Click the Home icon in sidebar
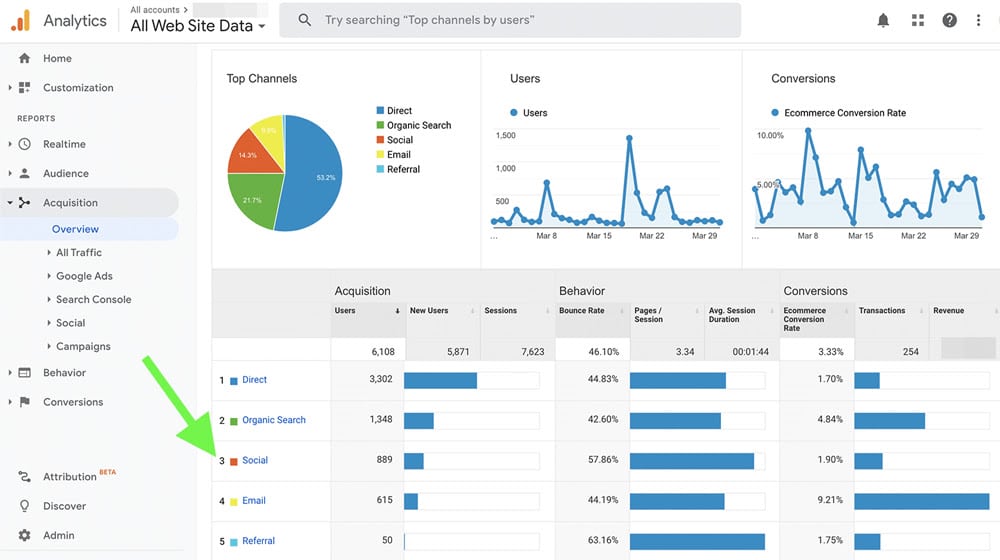The height and width of the screenshot is (560, 1000). tap(25, 59)
